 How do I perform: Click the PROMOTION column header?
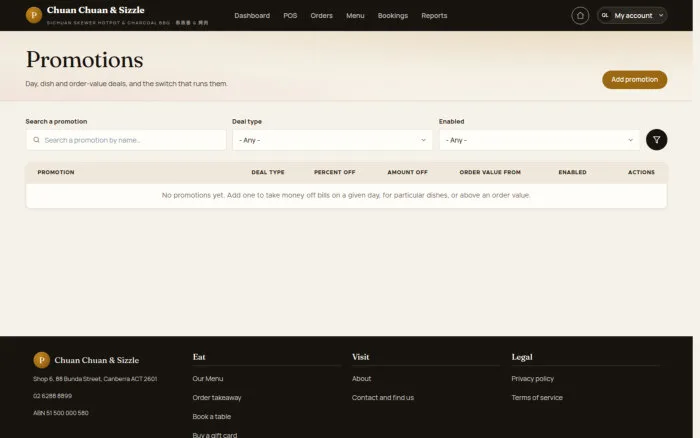pyautogui.click(x=56, y=172)
